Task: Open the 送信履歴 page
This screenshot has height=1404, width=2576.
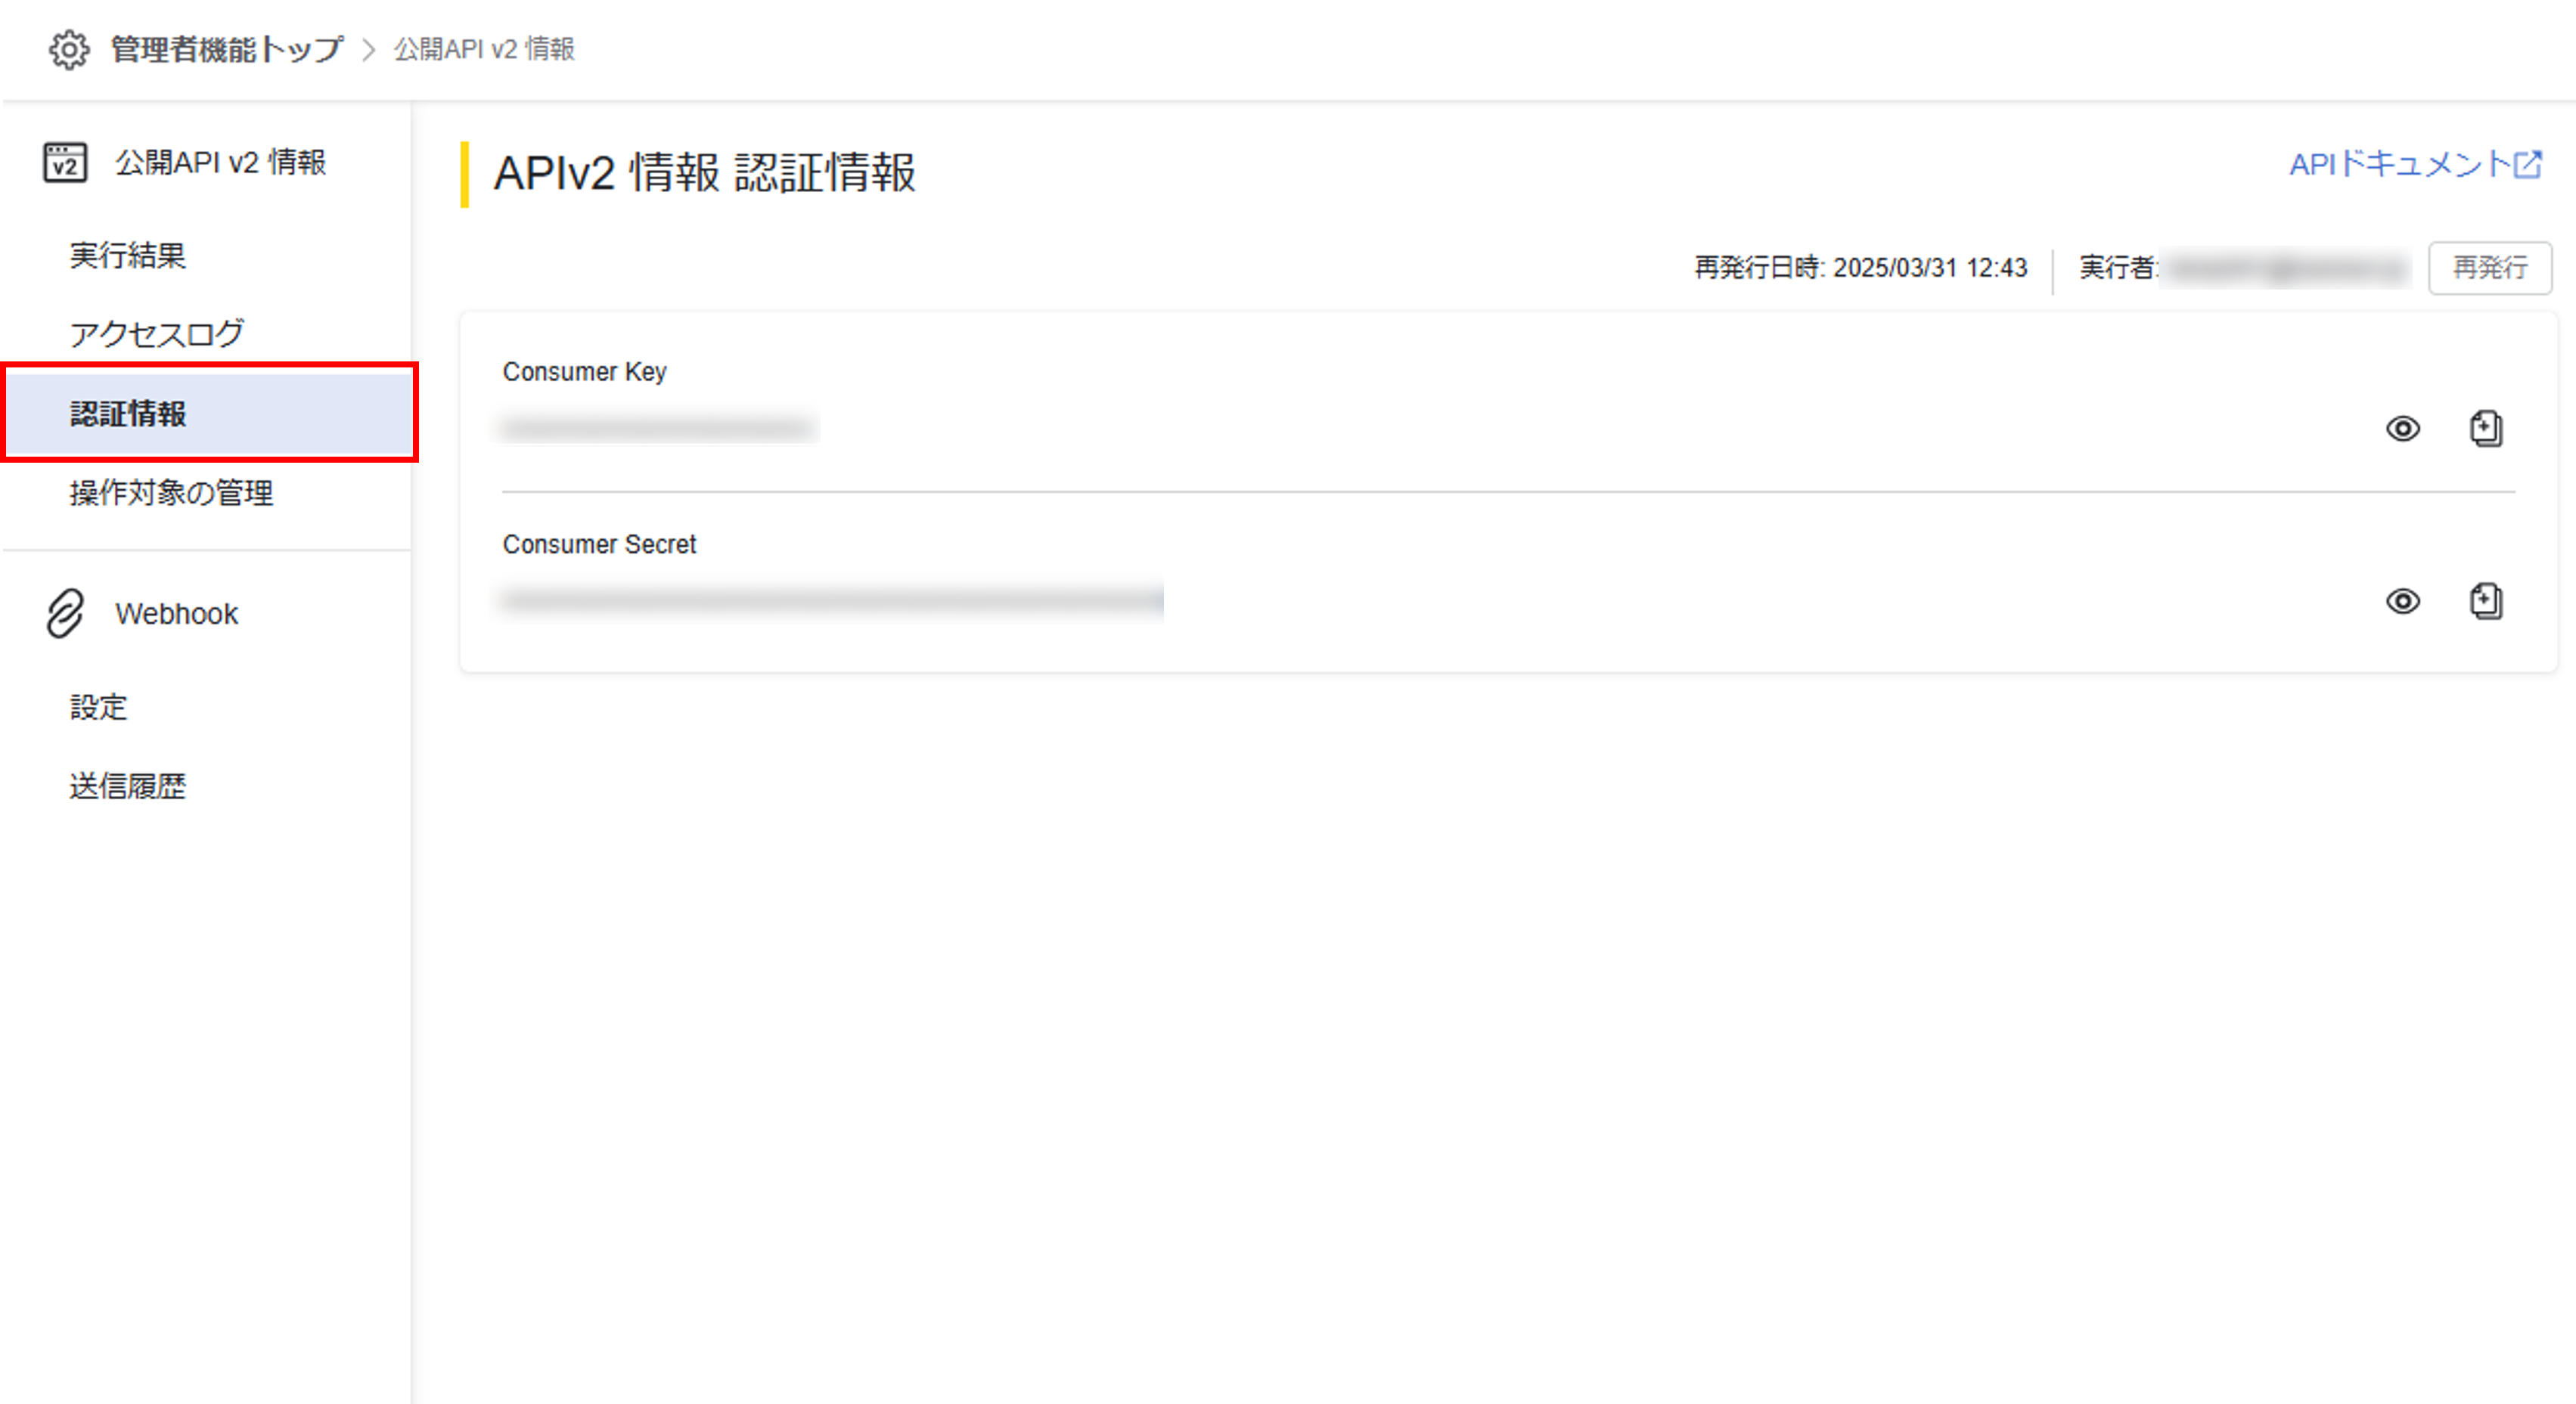Action: coord(128,786)
